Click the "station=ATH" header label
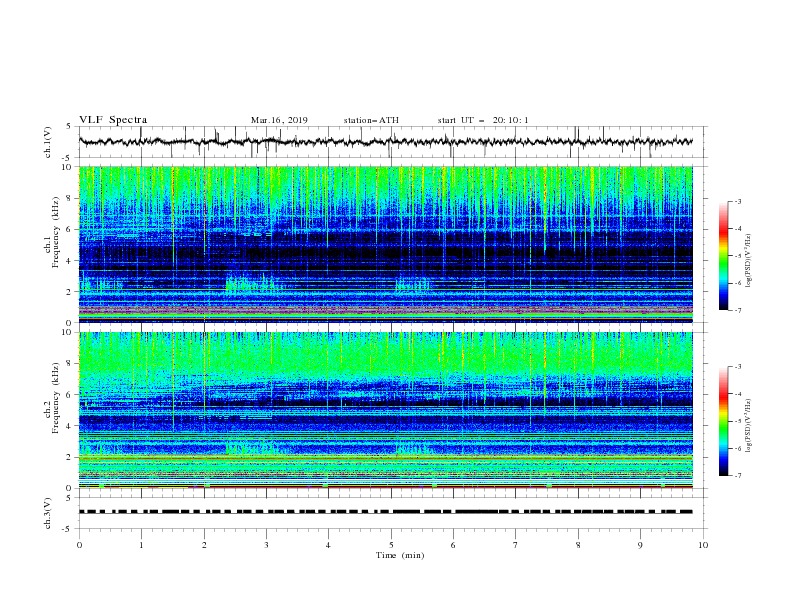This screenshot has width=792, height=612. point(371,120)
